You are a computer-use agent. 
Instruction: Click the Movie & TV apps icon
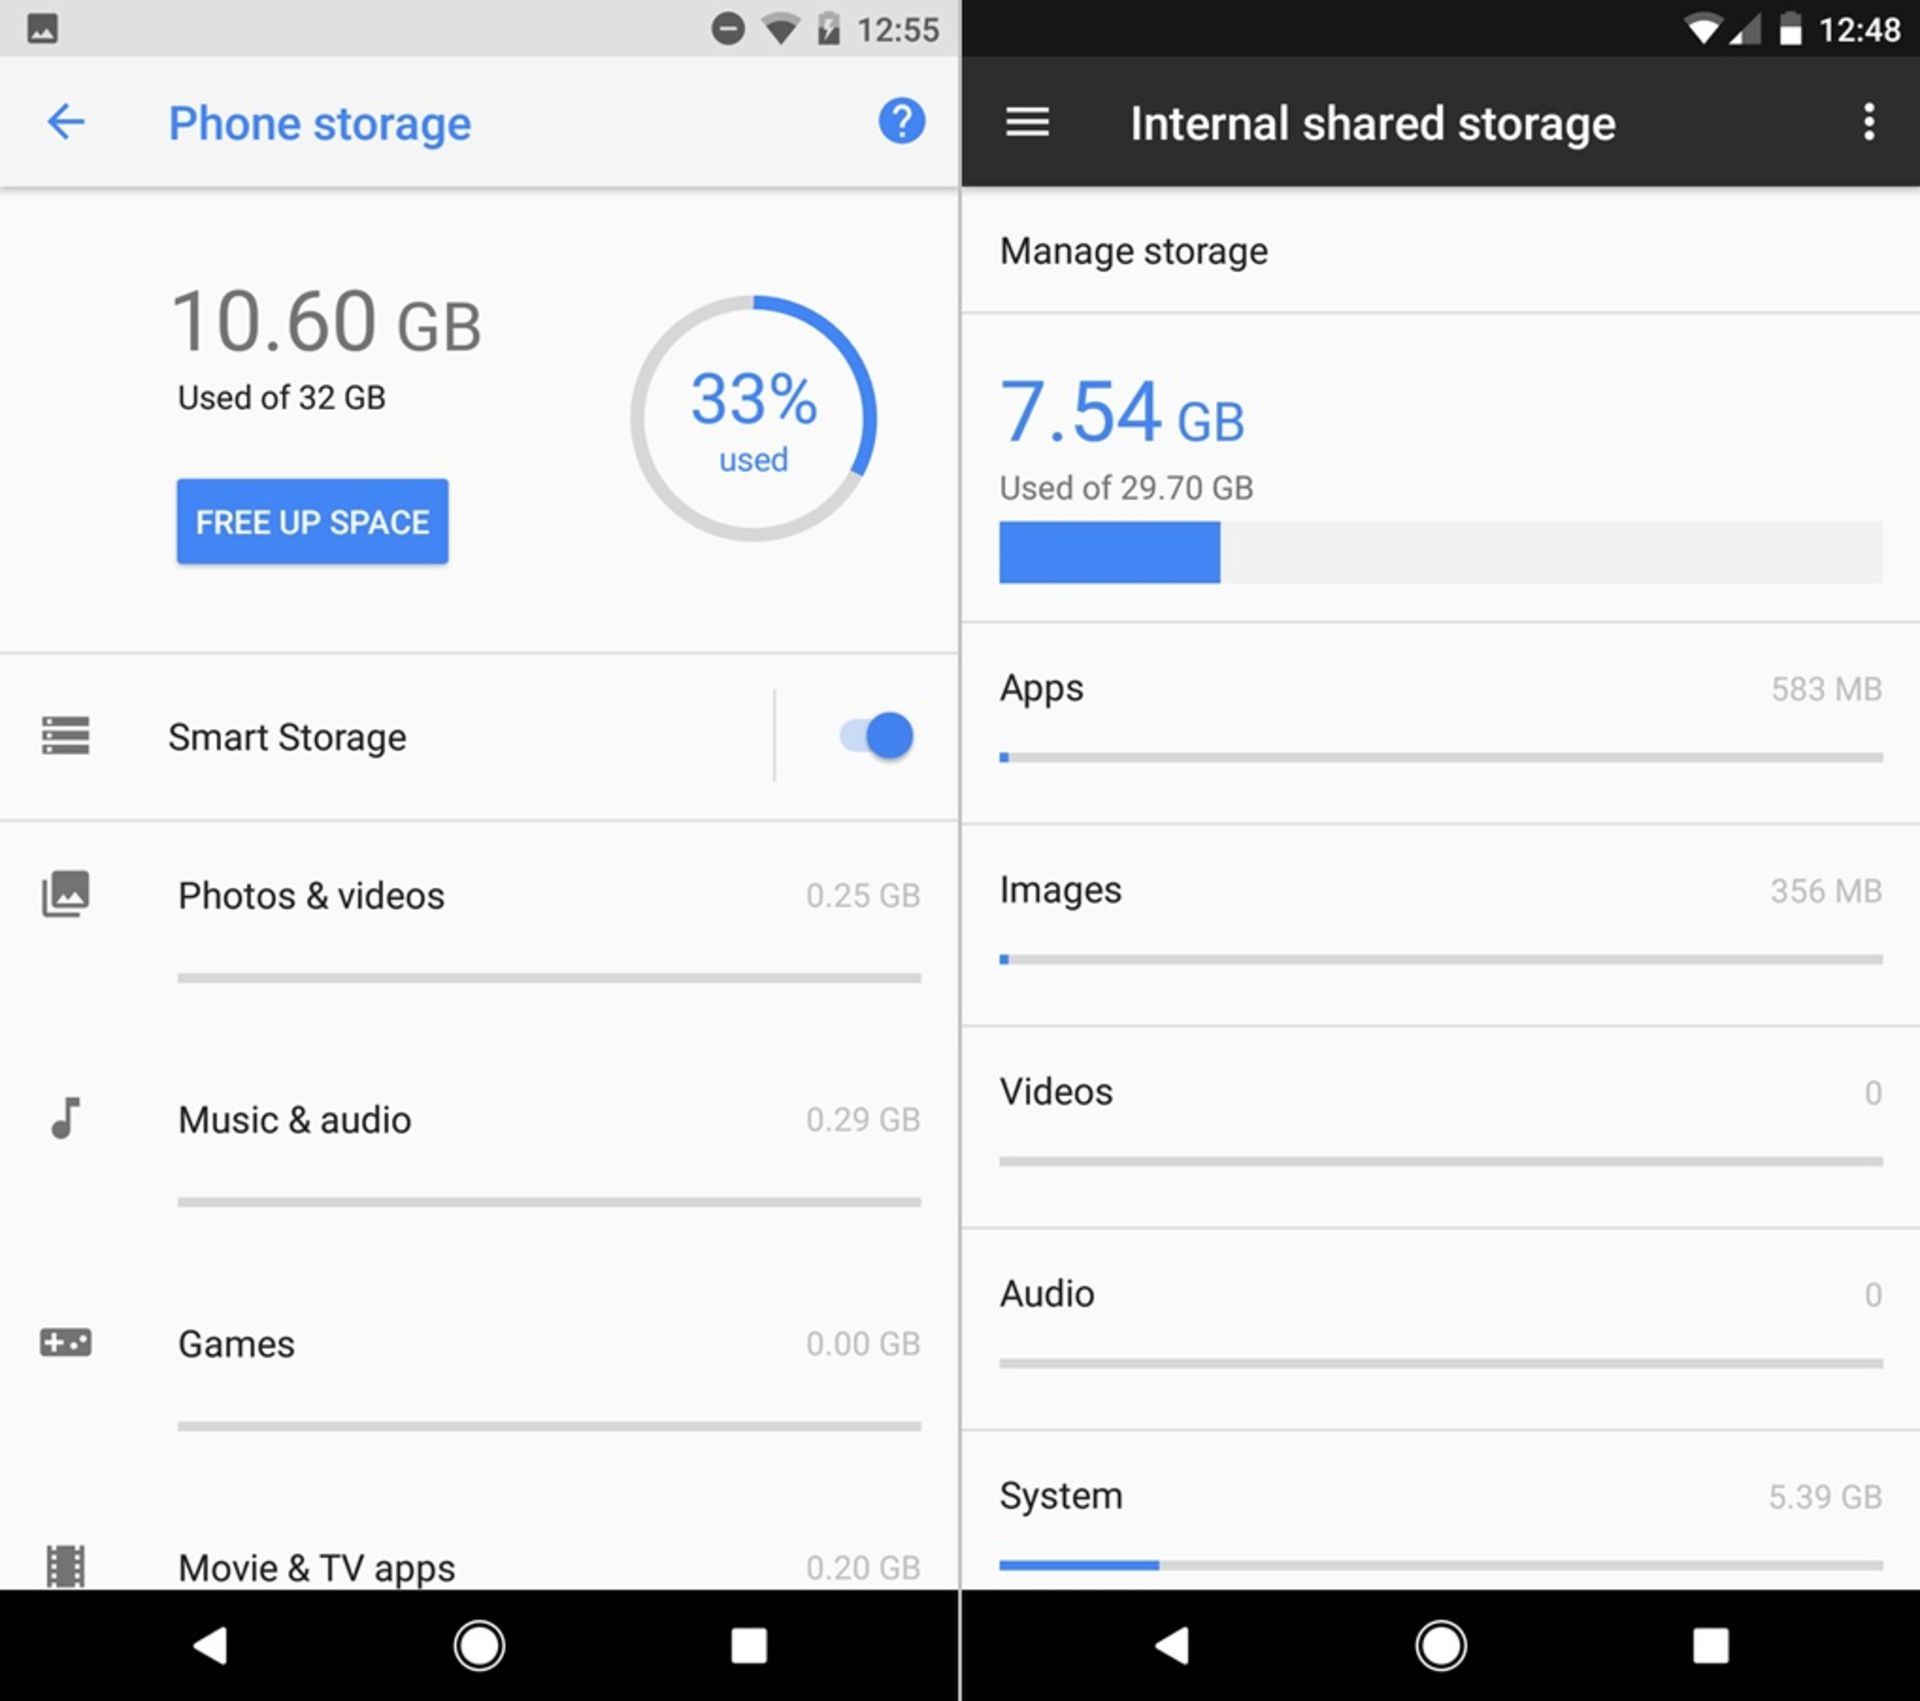click(67, 1561)
